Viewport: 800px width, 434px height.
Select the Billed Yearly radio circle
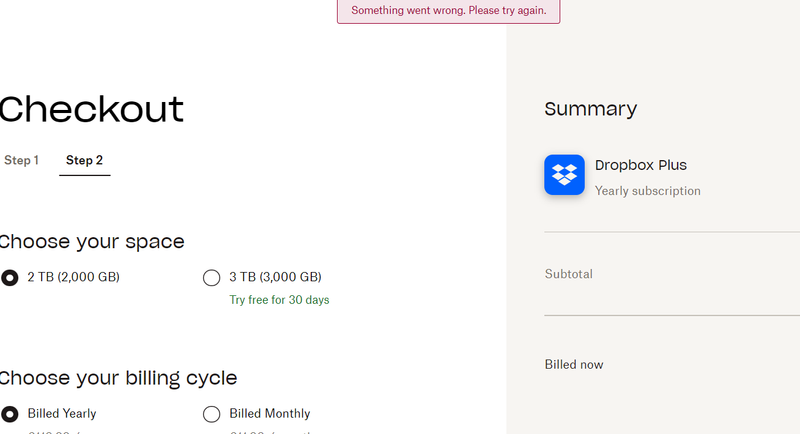coord(10,413)
